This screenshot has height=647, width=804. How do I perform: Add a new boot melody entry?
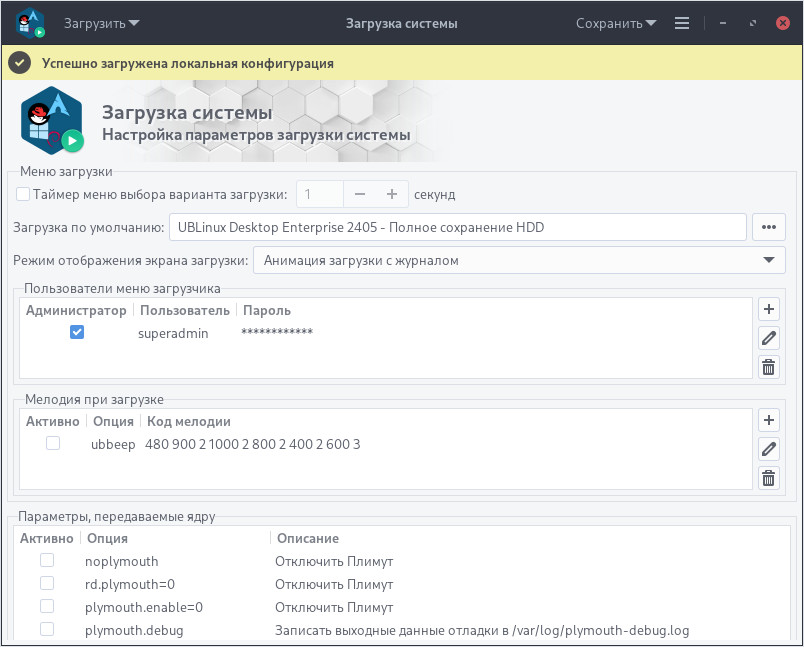(x=768, y=420)
